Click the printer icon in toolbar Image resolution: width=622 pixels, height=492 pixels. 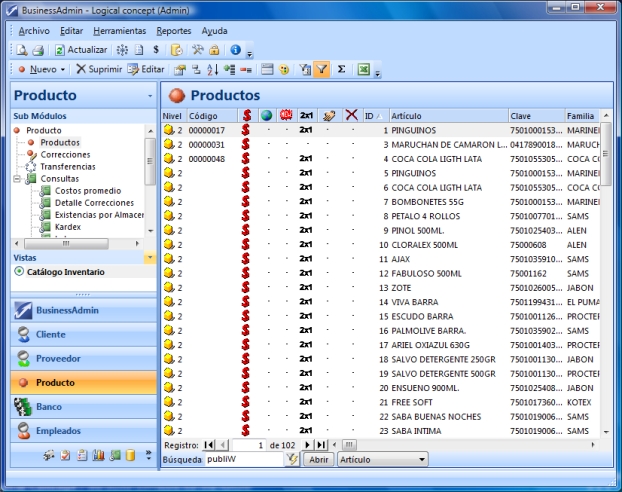(x=37, y=49)
